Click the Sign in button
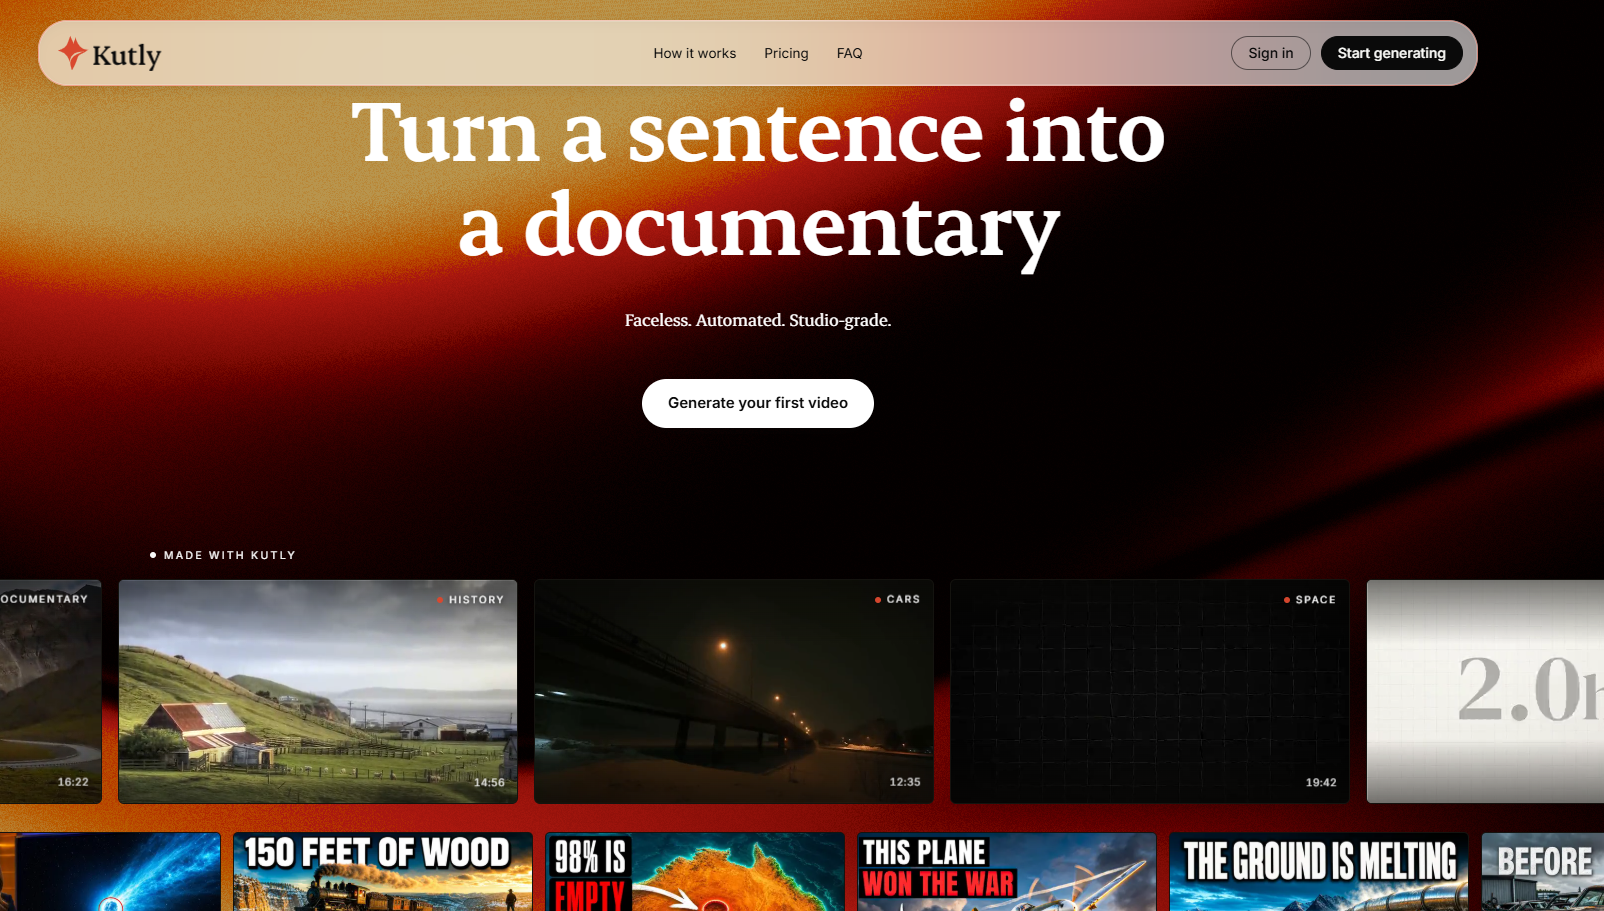The width and height of the screenshot is (1604, 911). pos(1270,53)
